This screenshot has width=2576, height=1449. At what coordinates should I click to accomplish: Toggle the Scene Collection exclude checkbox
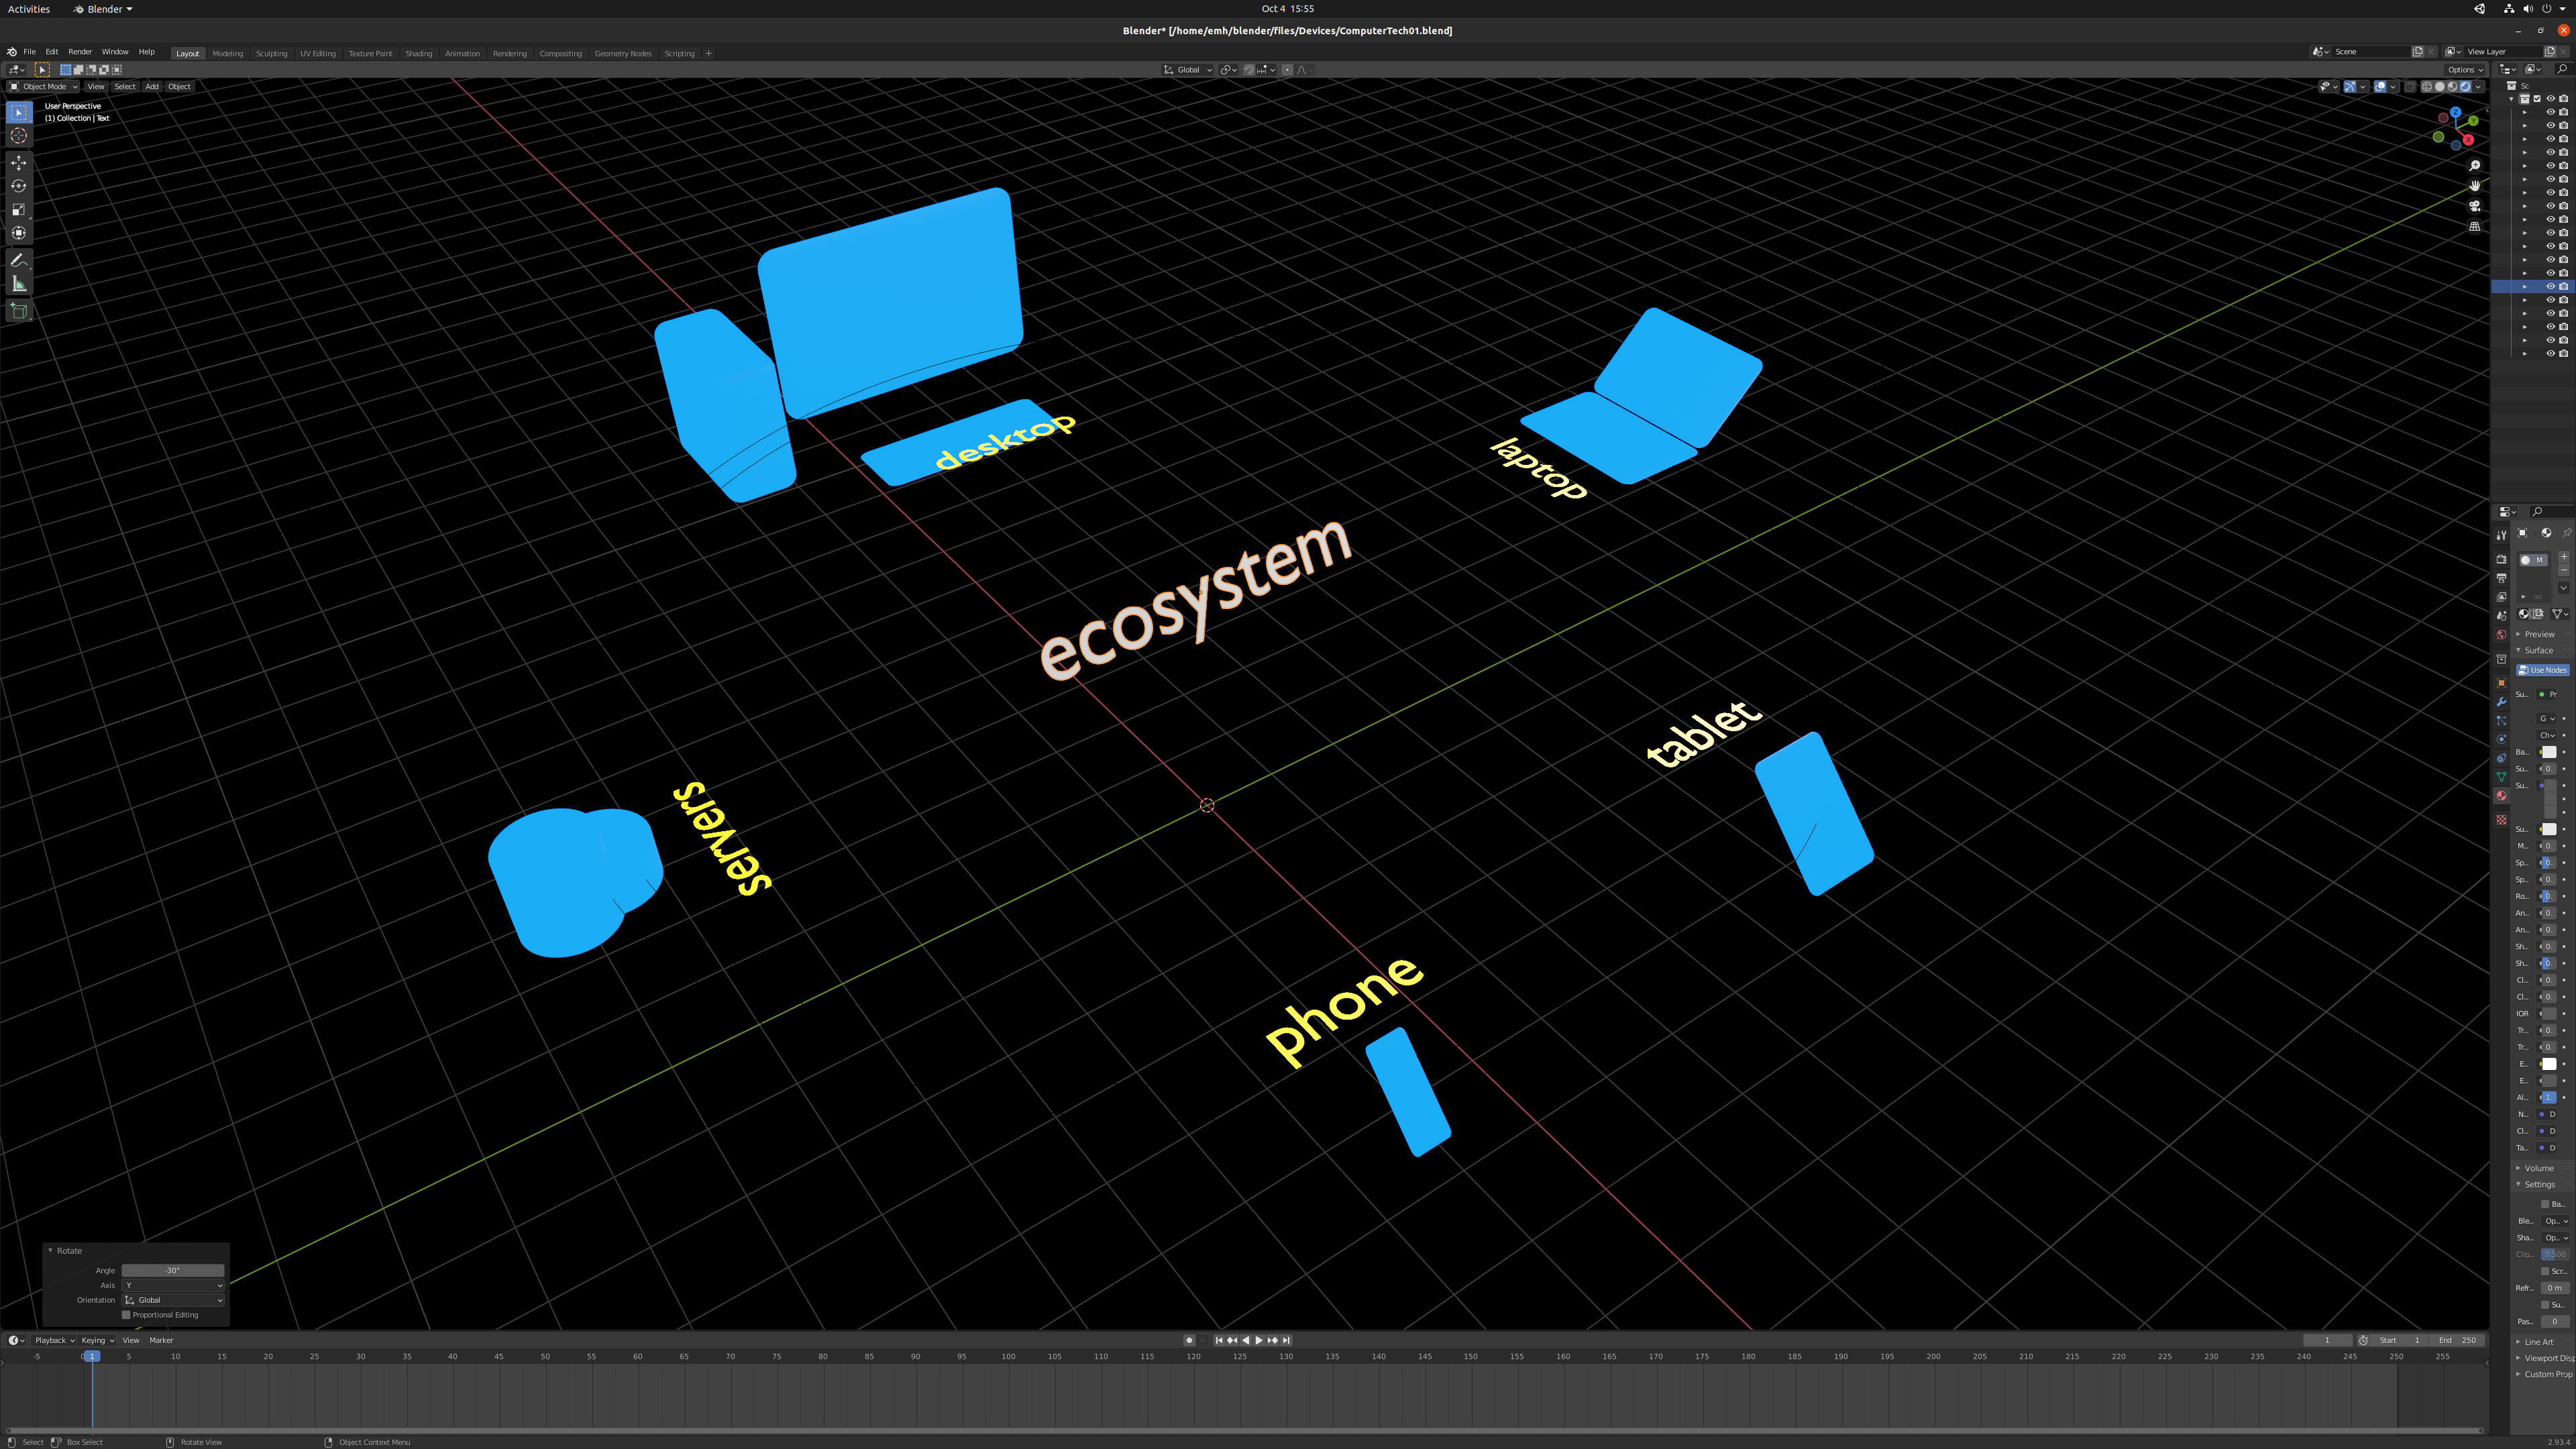(2537, 99)
